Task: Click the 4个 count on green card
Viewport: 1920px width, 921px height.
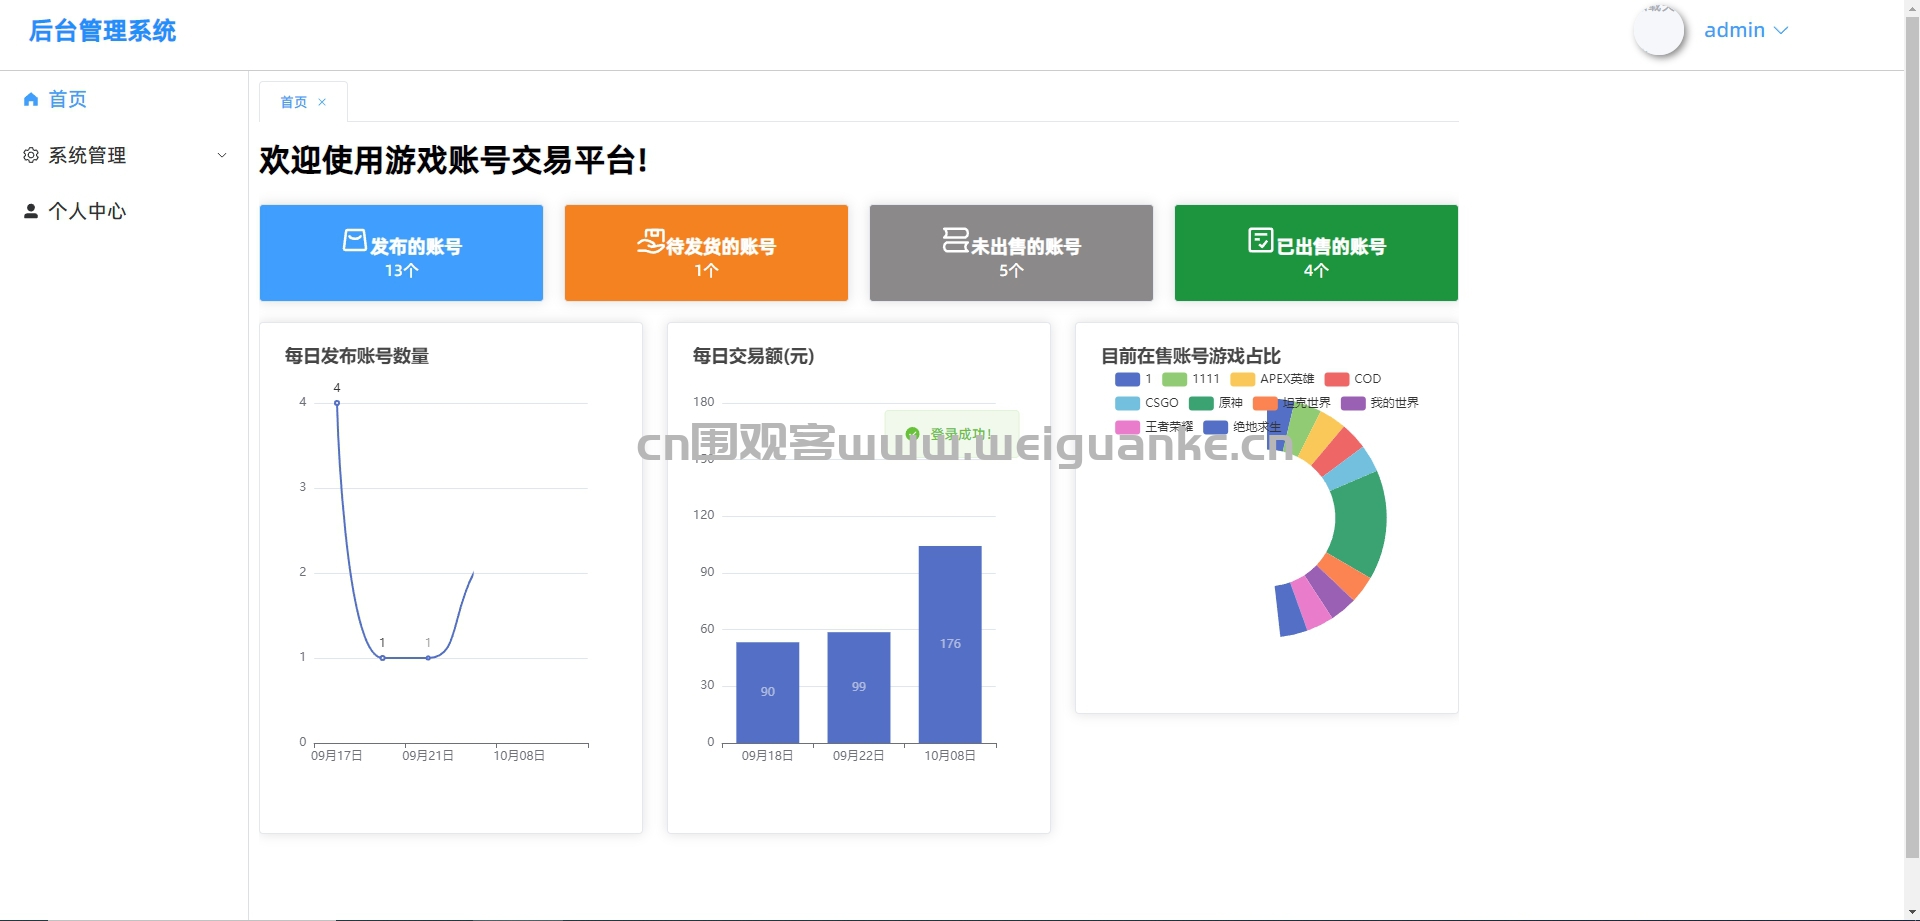Action: [1316, 271]
